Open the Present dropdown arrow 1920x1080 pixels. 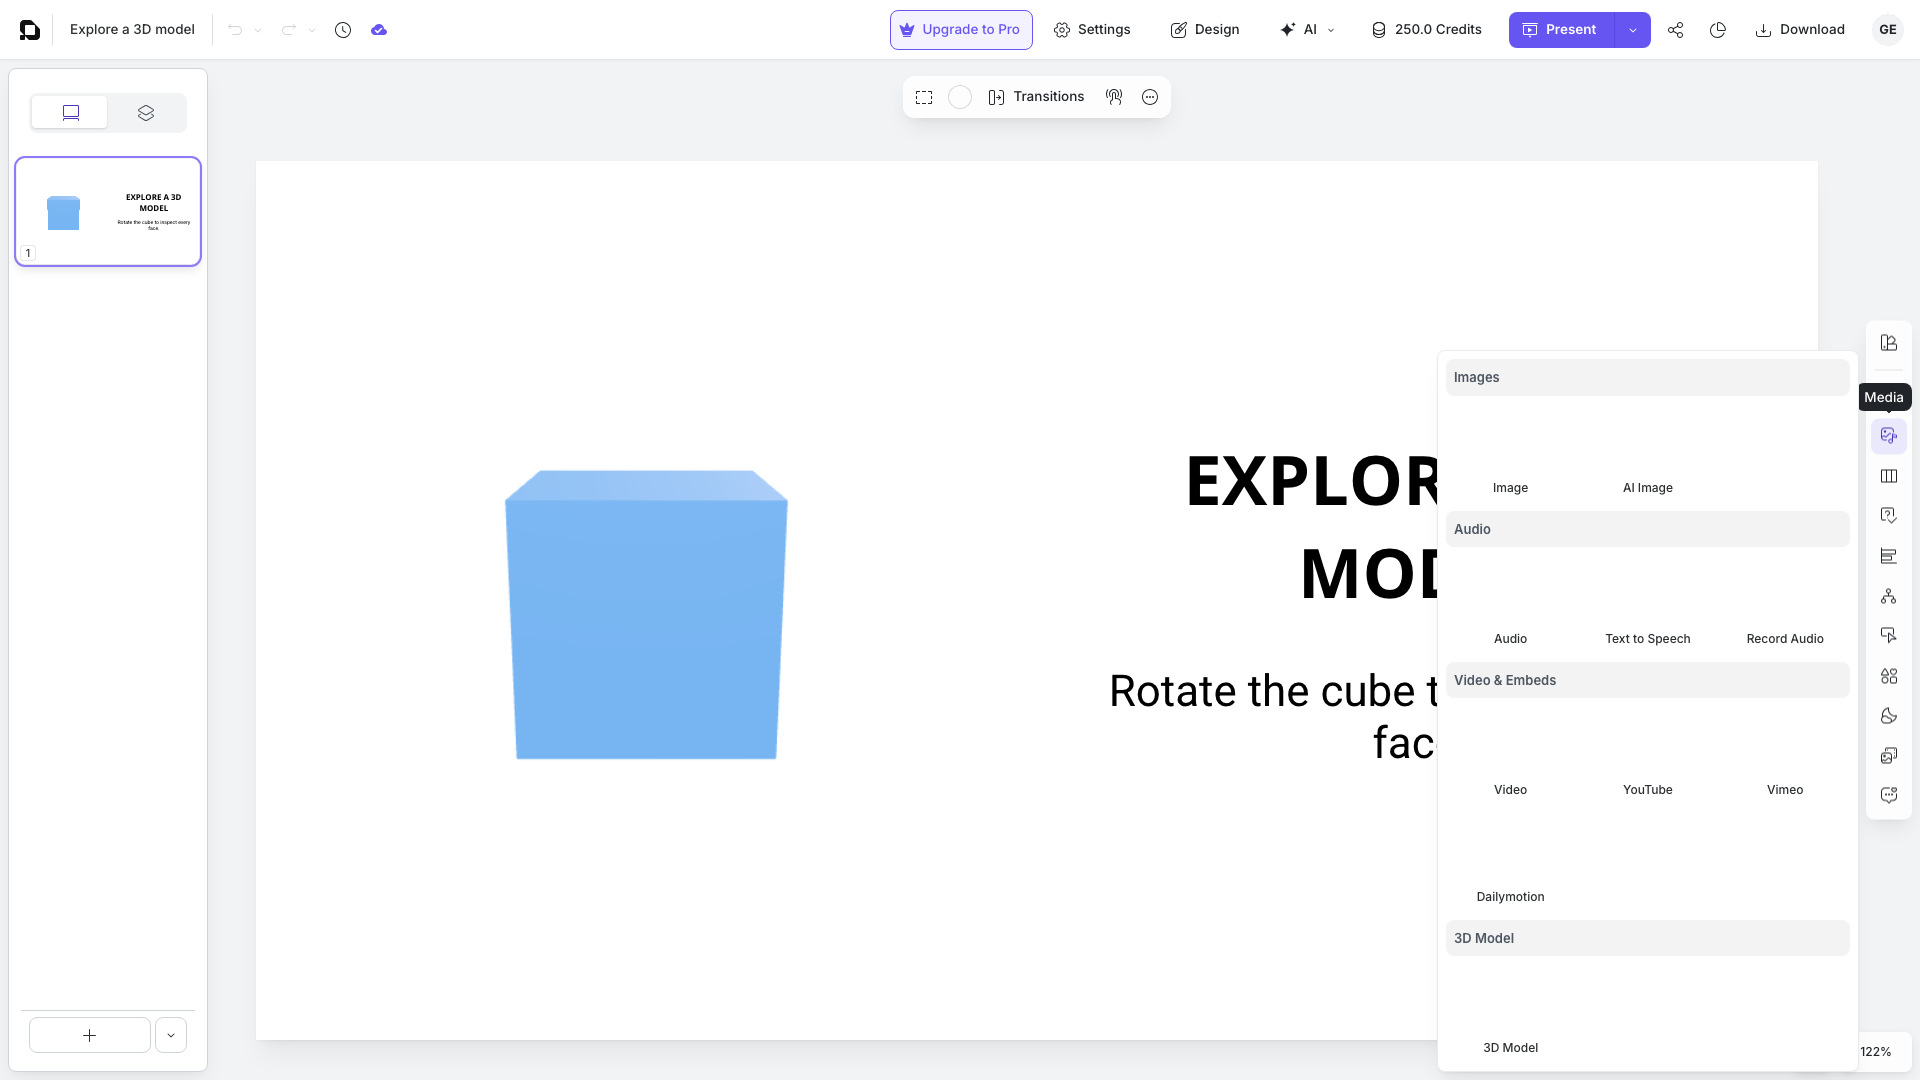click(x=1633, y=30)
